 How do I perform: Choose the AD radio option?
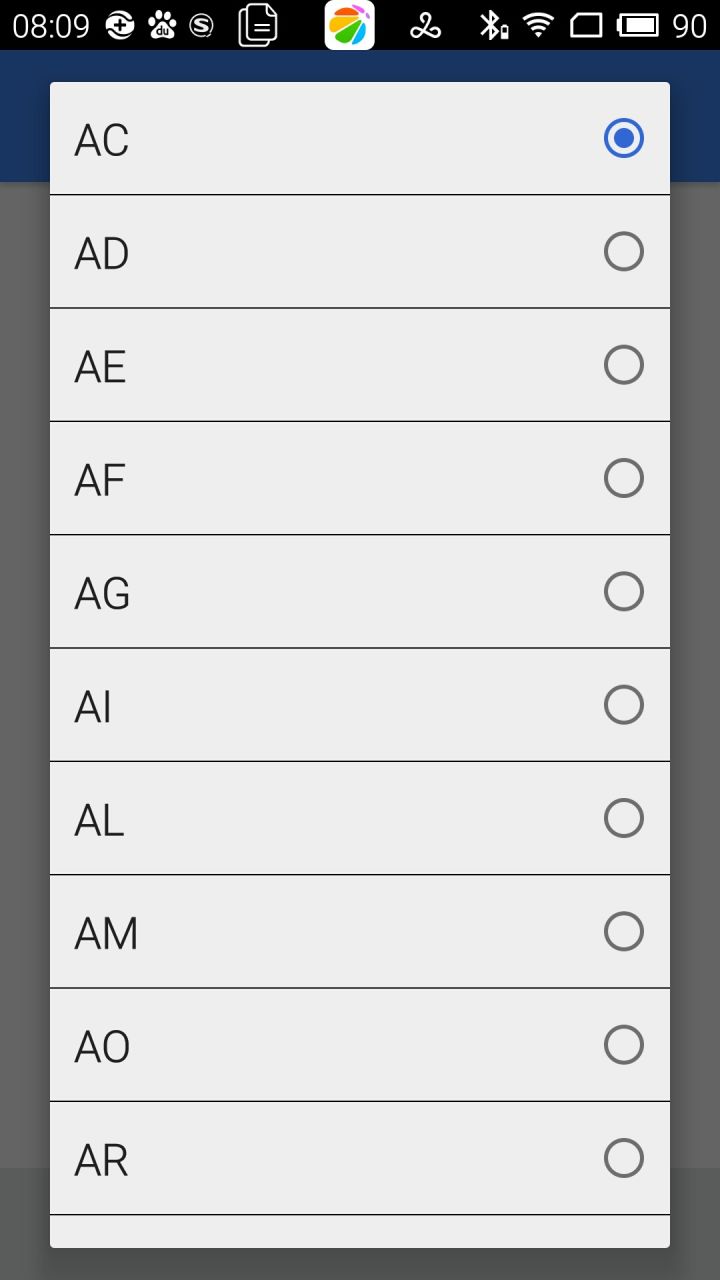tap(624, 251)
